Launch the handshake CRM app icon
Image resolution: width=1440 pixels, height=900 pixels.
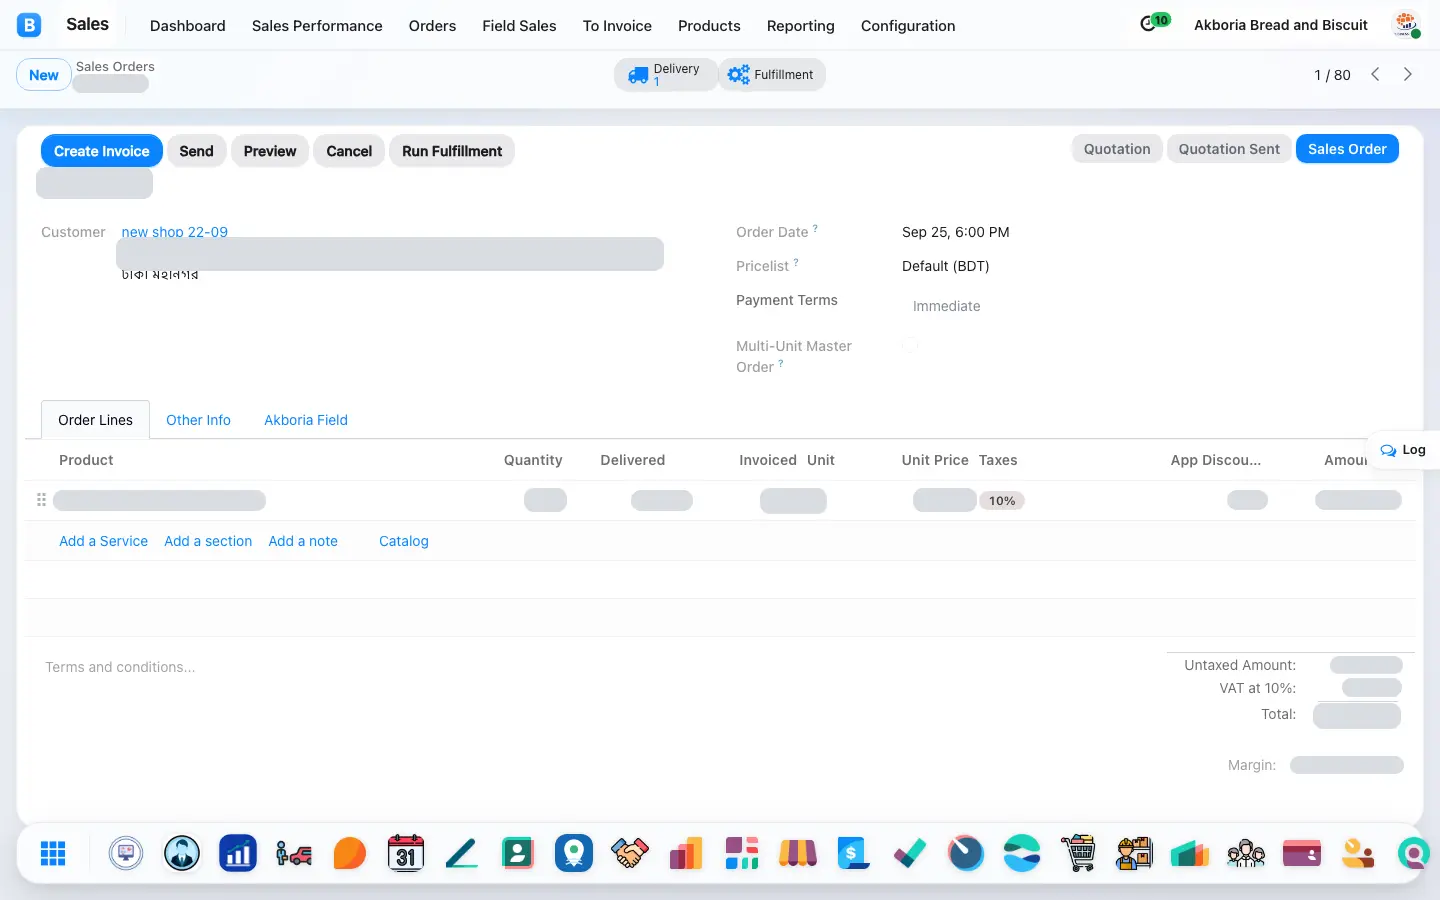(x=630, y=853)
